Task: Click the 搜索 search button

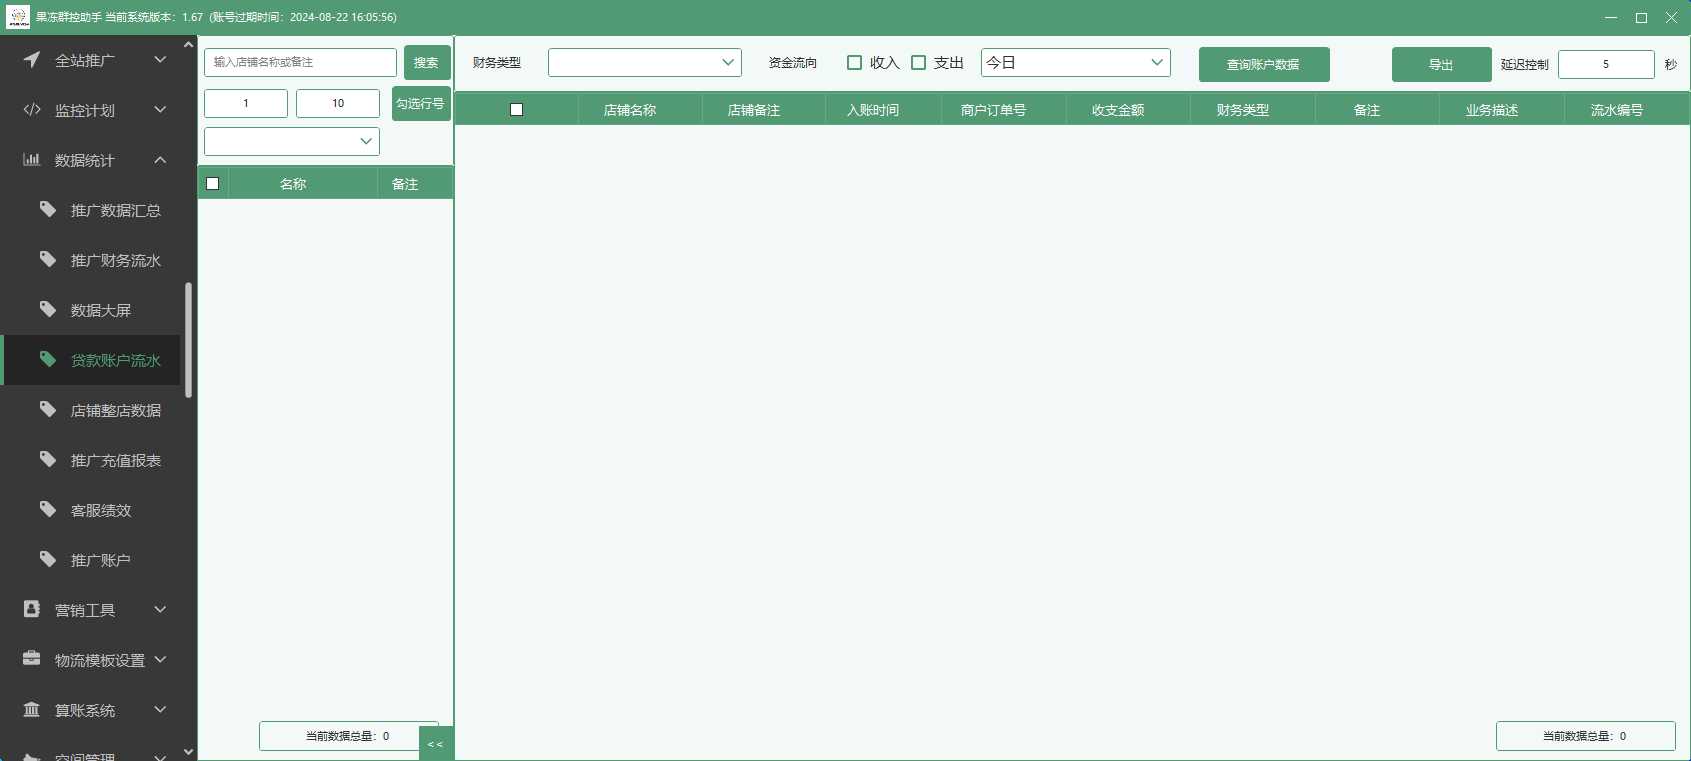Action: 427,62
